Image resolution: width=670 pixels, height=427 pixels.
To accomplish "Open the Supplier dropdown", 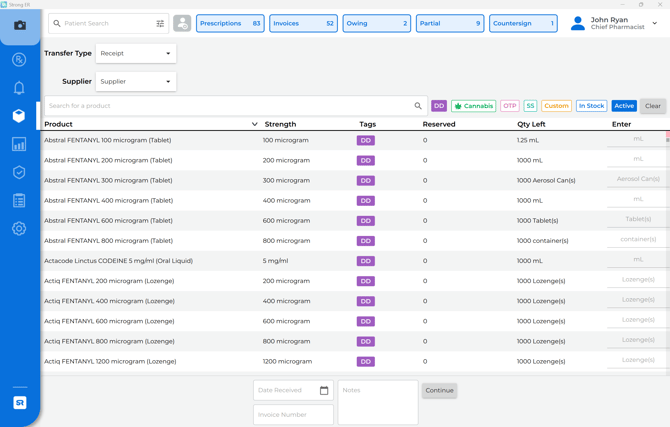I will [x=136, y=81].
